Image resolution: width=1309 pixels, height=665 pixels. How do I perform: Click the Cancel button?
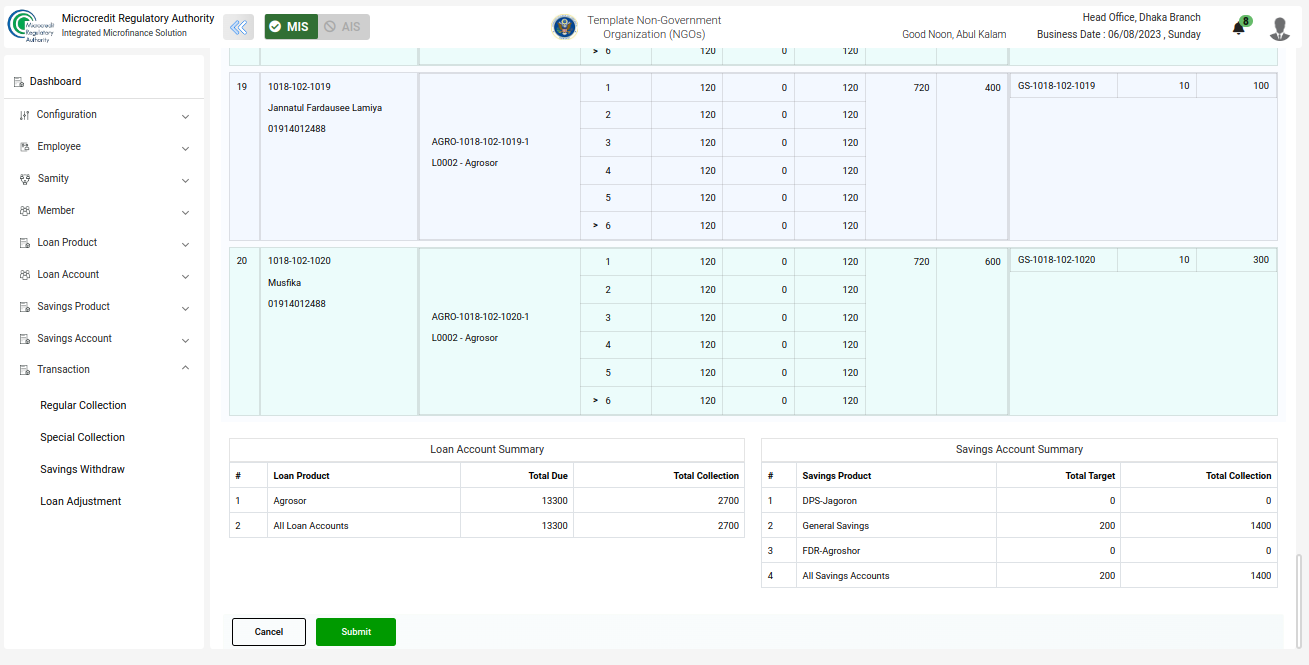269,632
